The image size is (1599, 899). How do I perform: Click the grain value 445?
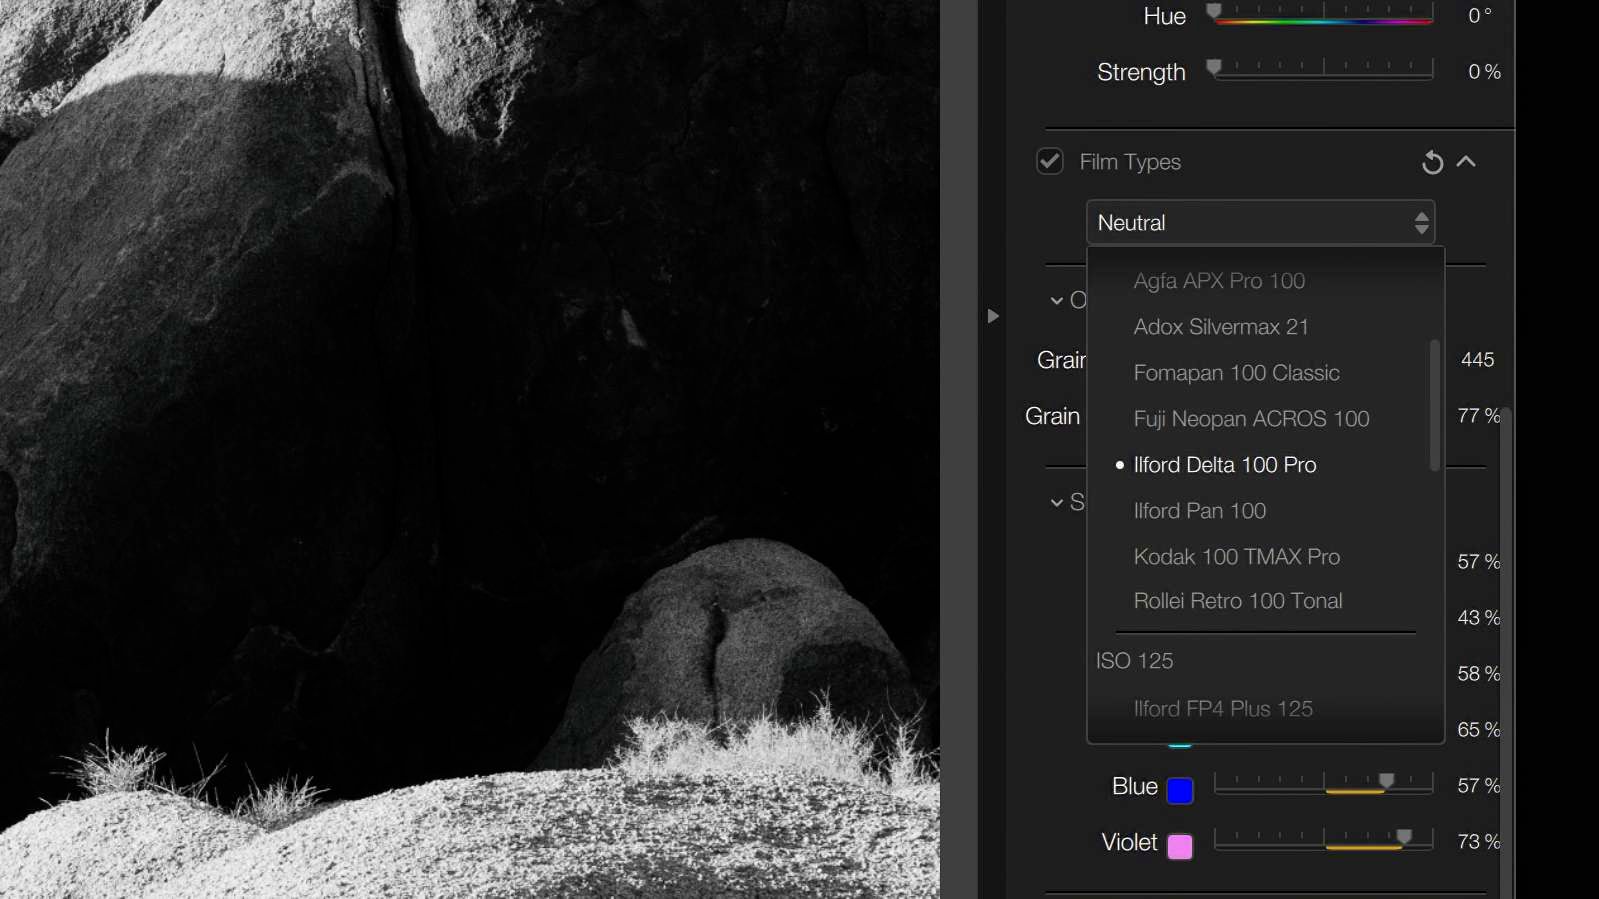tap(1477, 360)
